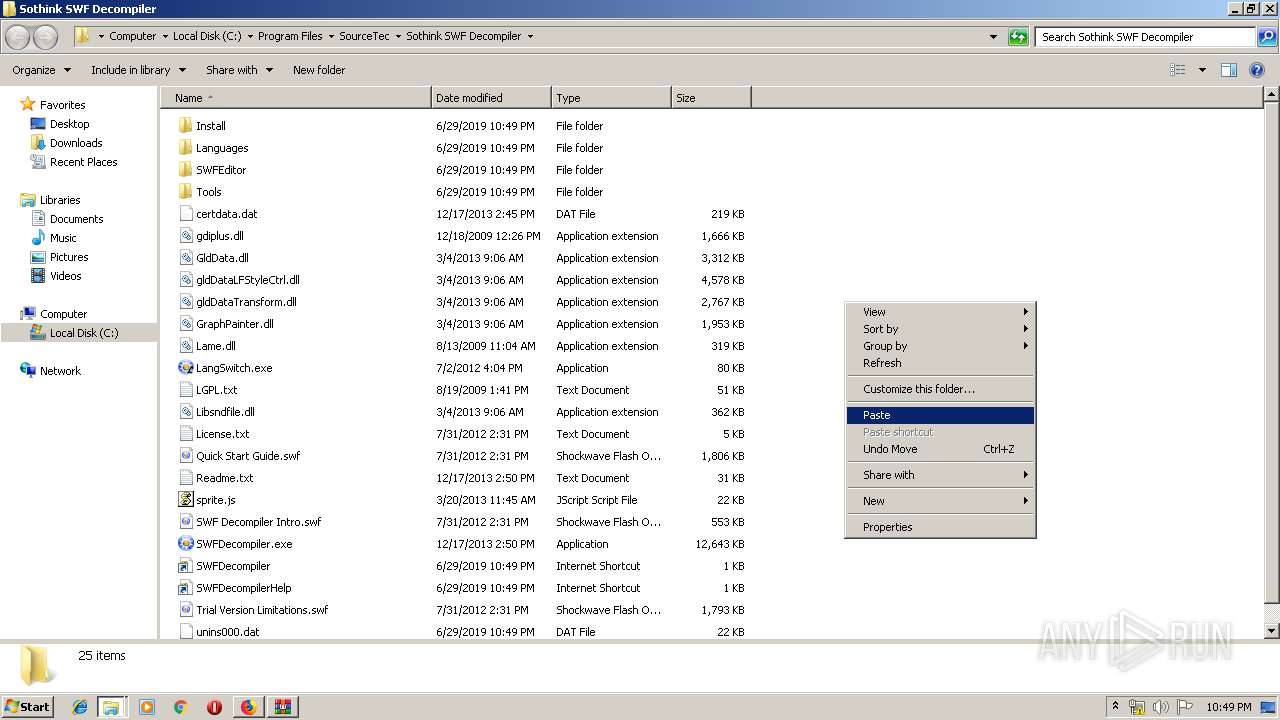Select the gdiplus.dll file icon
This screenshot has height=720, width=1280.
pos(185,236)
